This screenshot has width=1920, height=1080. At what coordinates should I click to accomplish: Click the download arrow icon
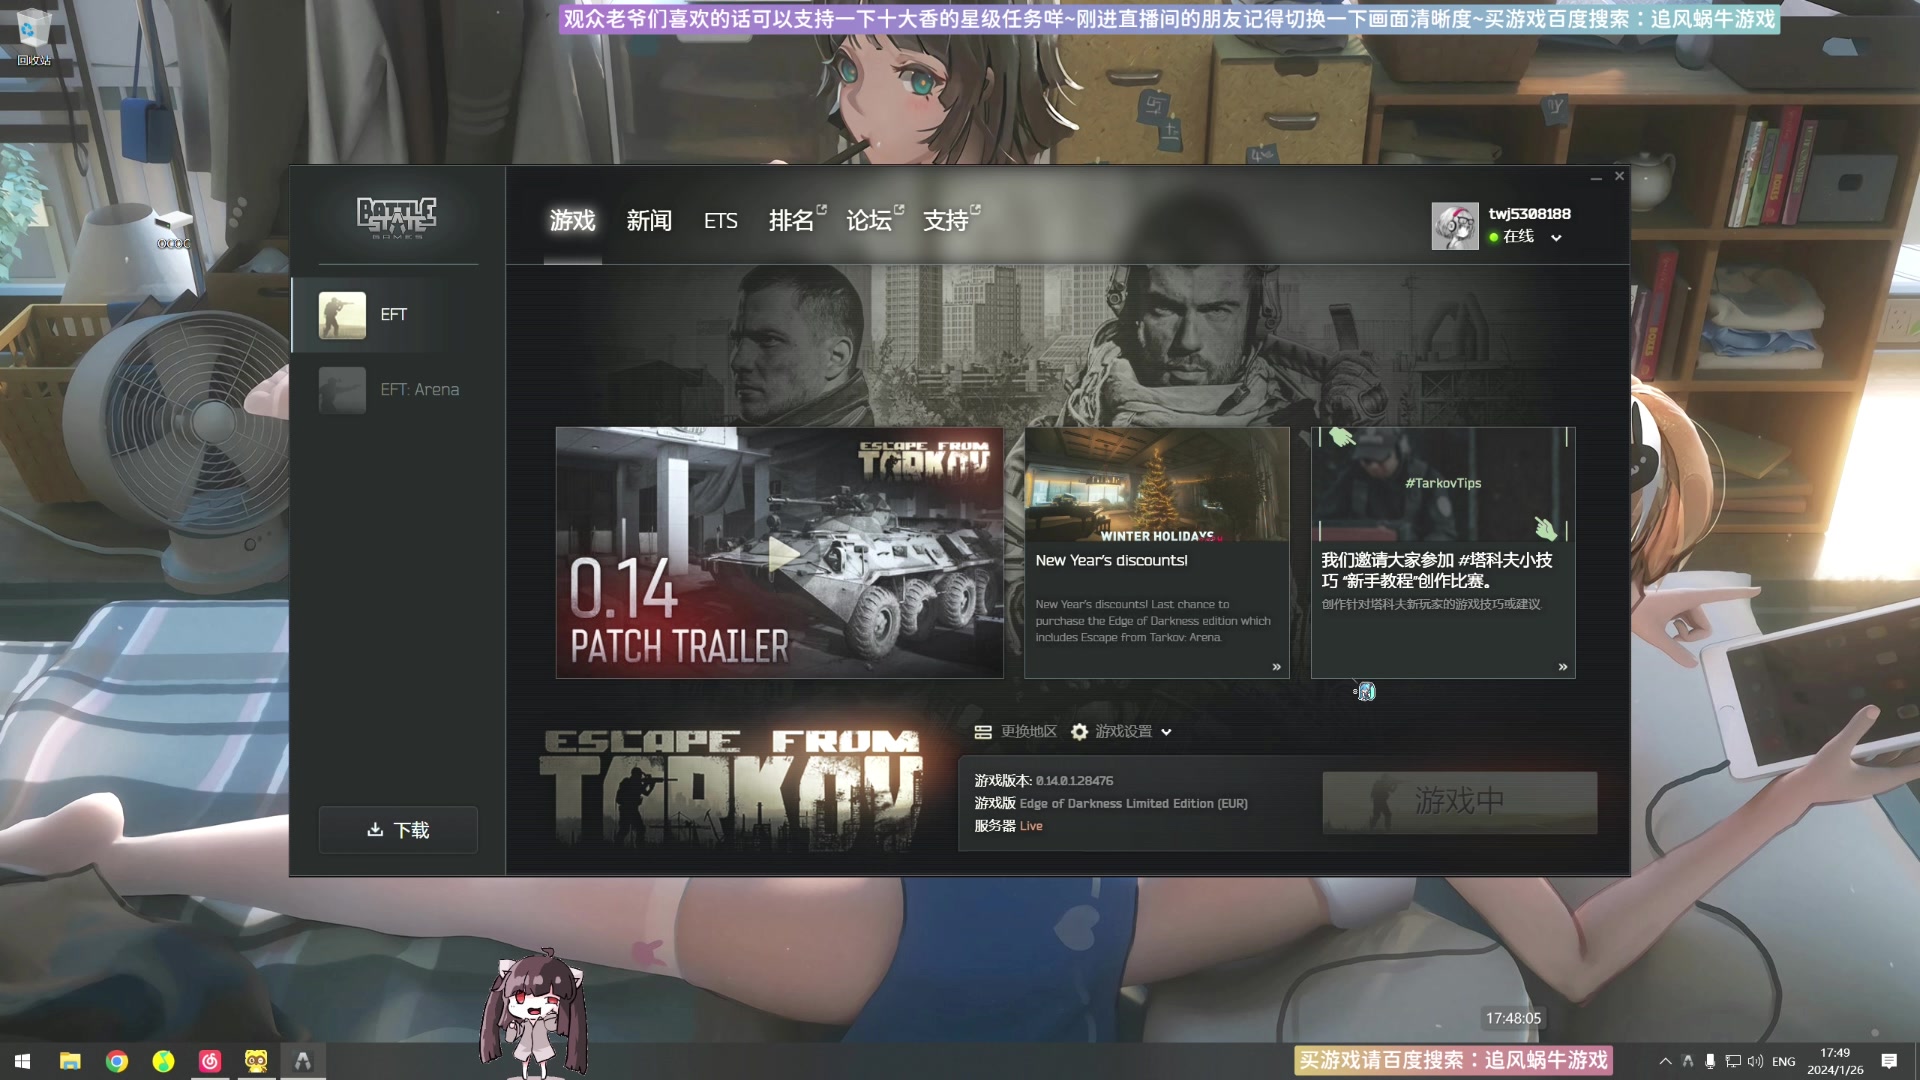pos(375,830)
